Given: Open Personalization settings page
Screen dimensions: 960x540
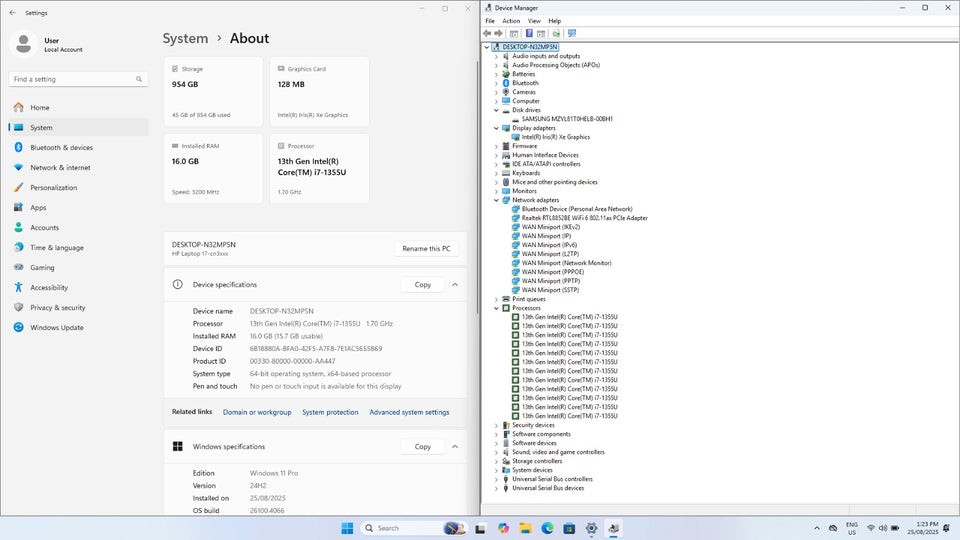Looking at the screenshot, I should [78, 187].
